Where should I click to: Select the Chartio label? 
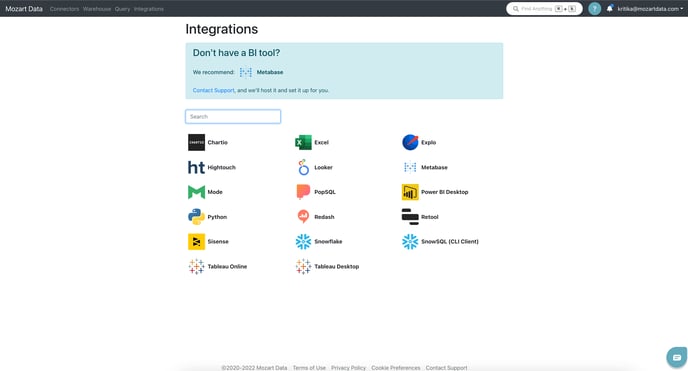click(x=218, y=143)
